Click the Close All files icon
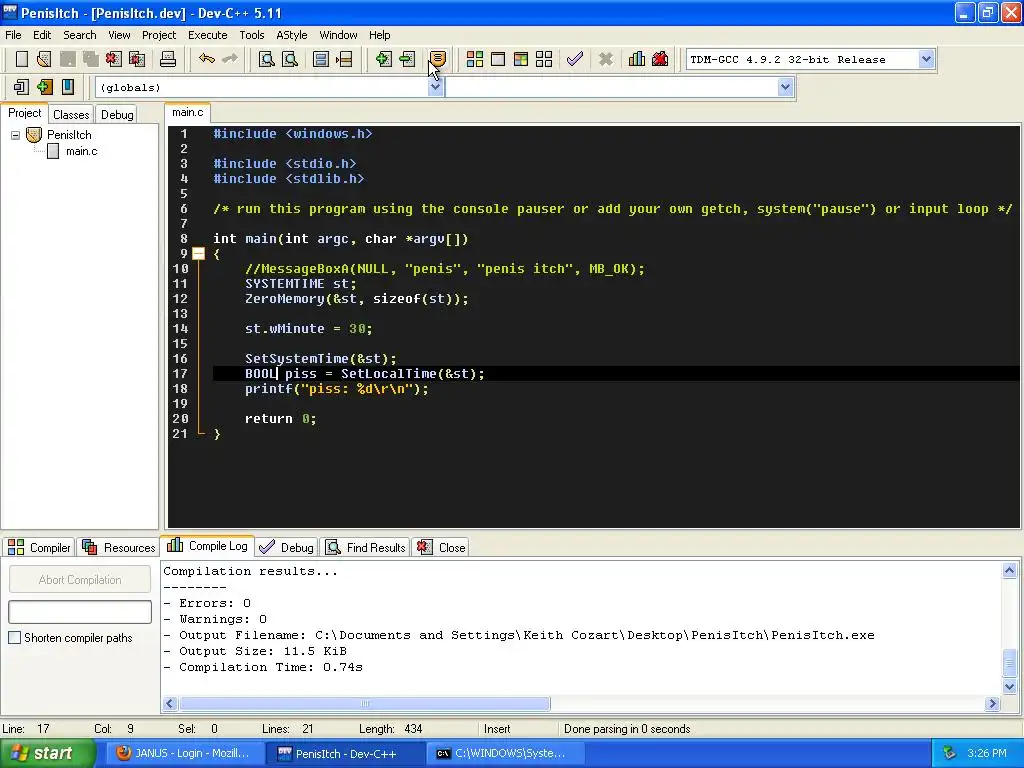Image resolution: width=1024 pixels, height=768 pixels. 137,59
